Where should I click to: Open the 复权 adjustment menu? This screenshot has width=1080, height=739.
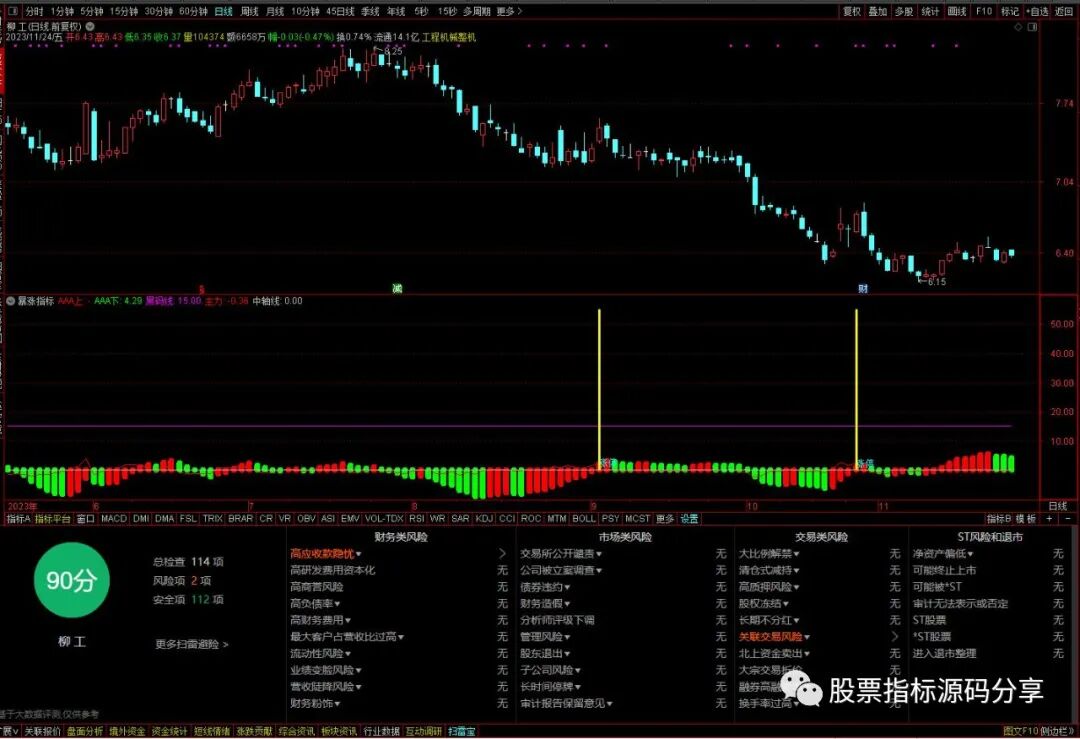[852, 11]
